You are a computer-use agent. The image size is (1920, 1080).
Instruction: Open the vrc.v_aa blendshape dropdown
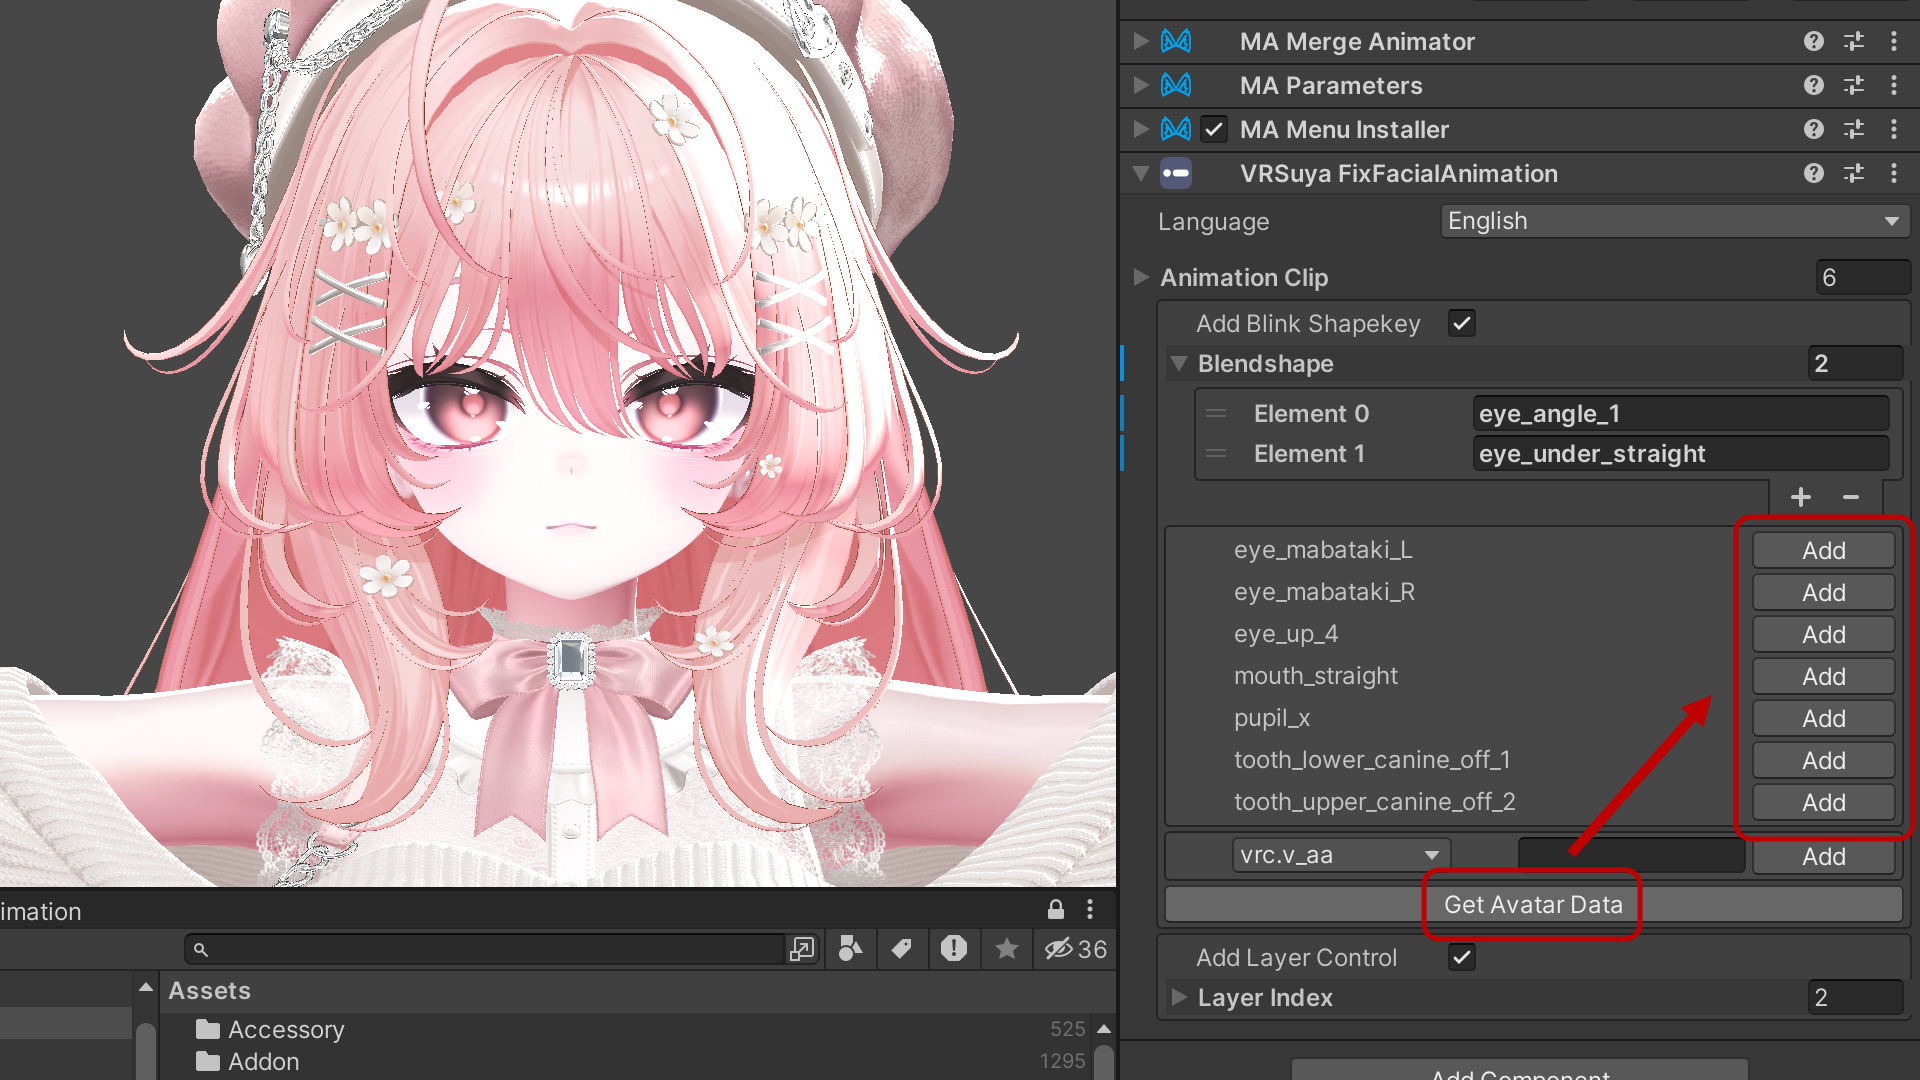click(x=1341, y=855)
